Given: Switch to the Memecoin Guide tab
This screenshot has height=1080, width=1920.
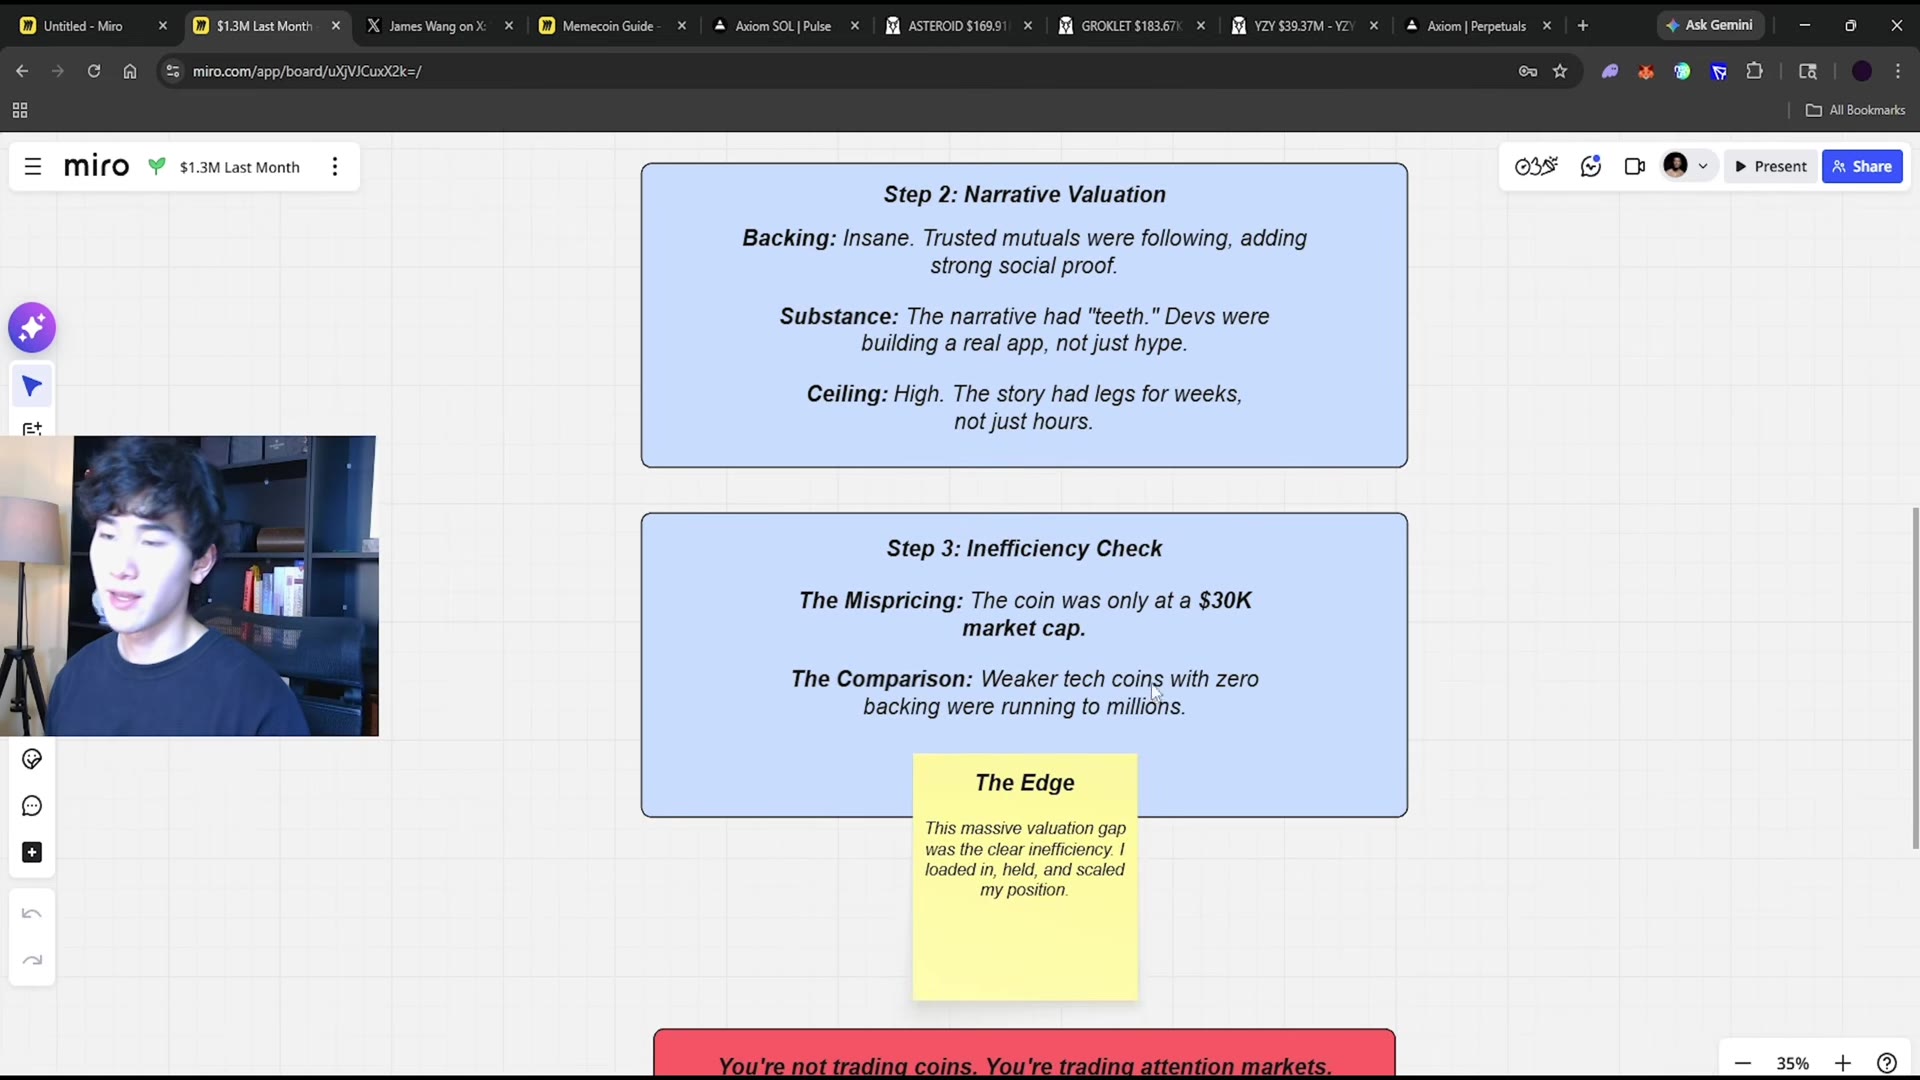Looking at the screenshot, I should pyautogui.click(x=608, y=26).
